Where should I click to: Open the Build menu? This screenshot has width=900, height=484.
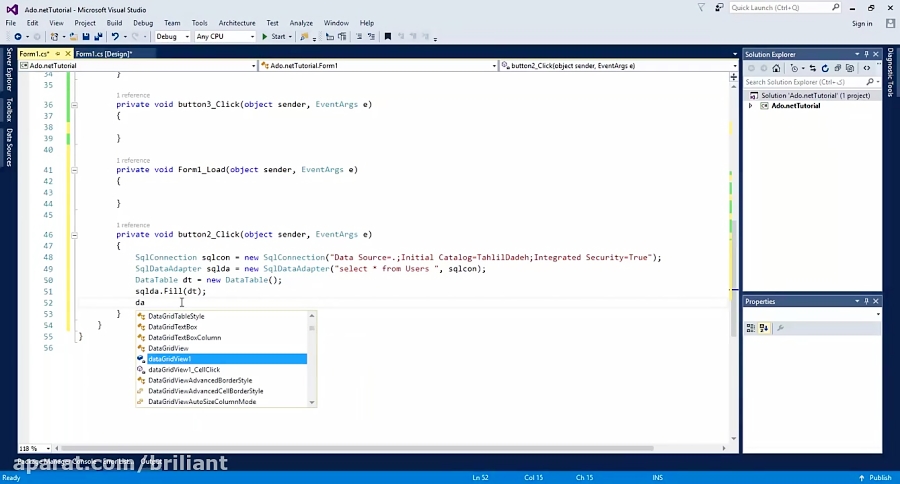tap(114, 22)
